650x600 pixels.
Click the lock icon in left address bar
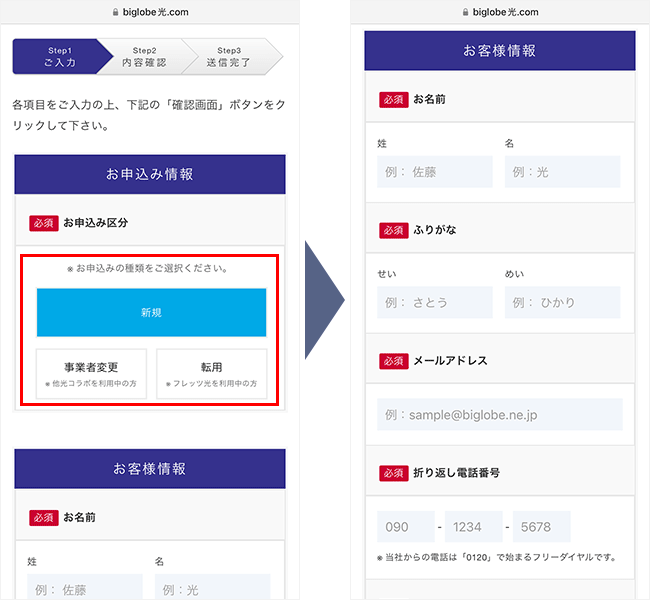tap(116, 12)
